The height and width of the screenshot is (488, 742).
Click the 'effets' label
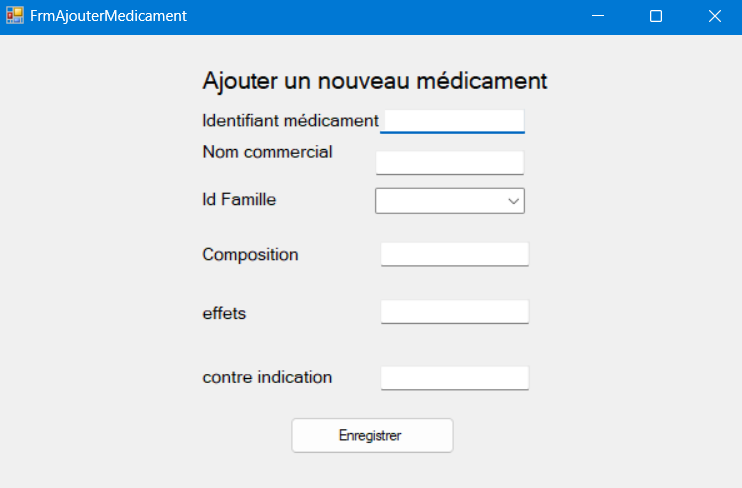coord(224,313)
